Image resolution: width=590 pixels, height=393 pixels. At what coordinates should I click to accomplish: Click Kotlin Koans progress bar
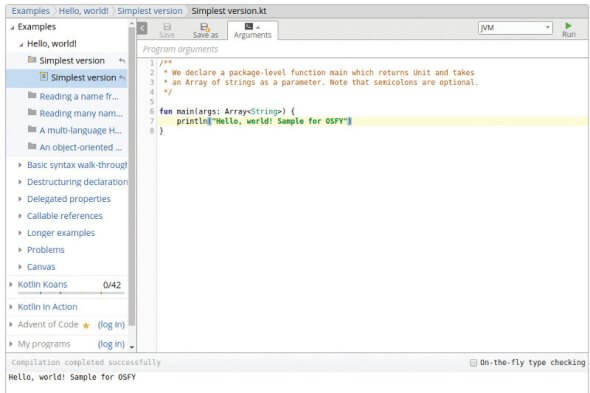point(71,292)
